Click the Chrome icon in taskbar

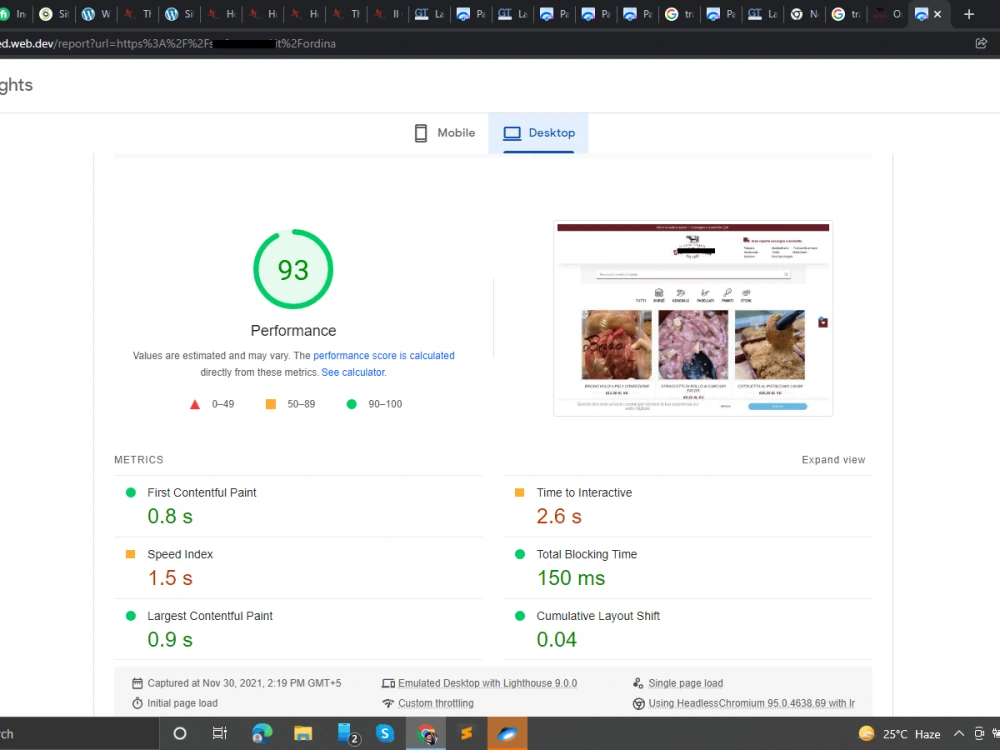tap(426, 734)
